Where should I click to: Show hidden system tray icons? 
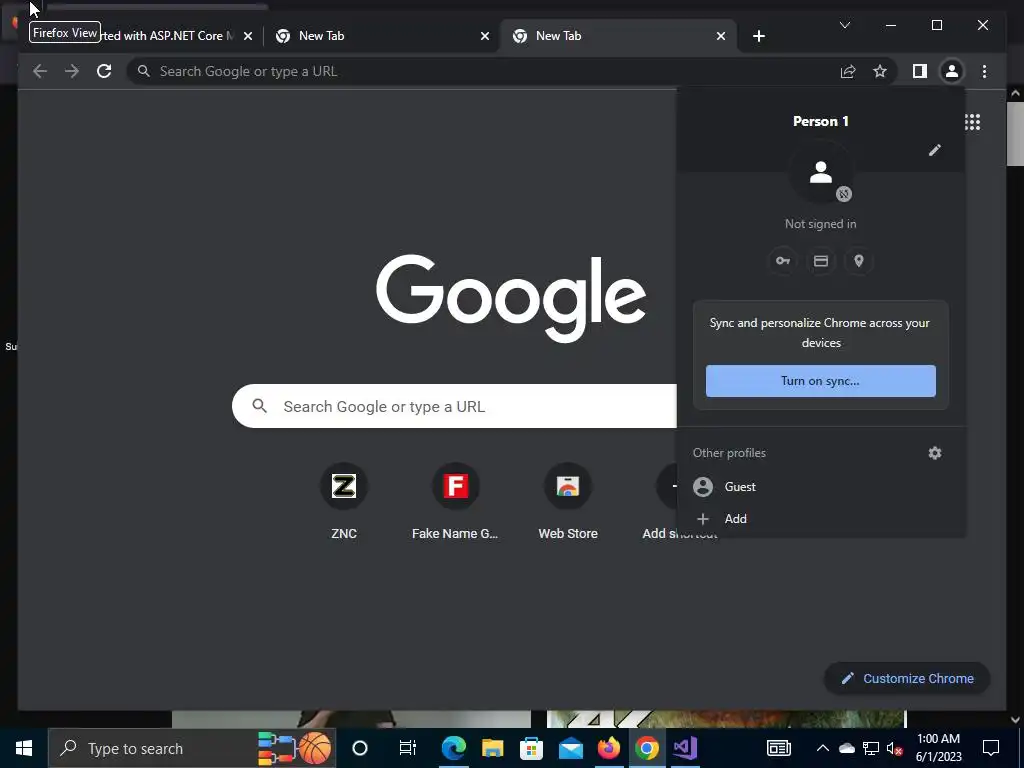pyautogui.click(x=823, y=748)
